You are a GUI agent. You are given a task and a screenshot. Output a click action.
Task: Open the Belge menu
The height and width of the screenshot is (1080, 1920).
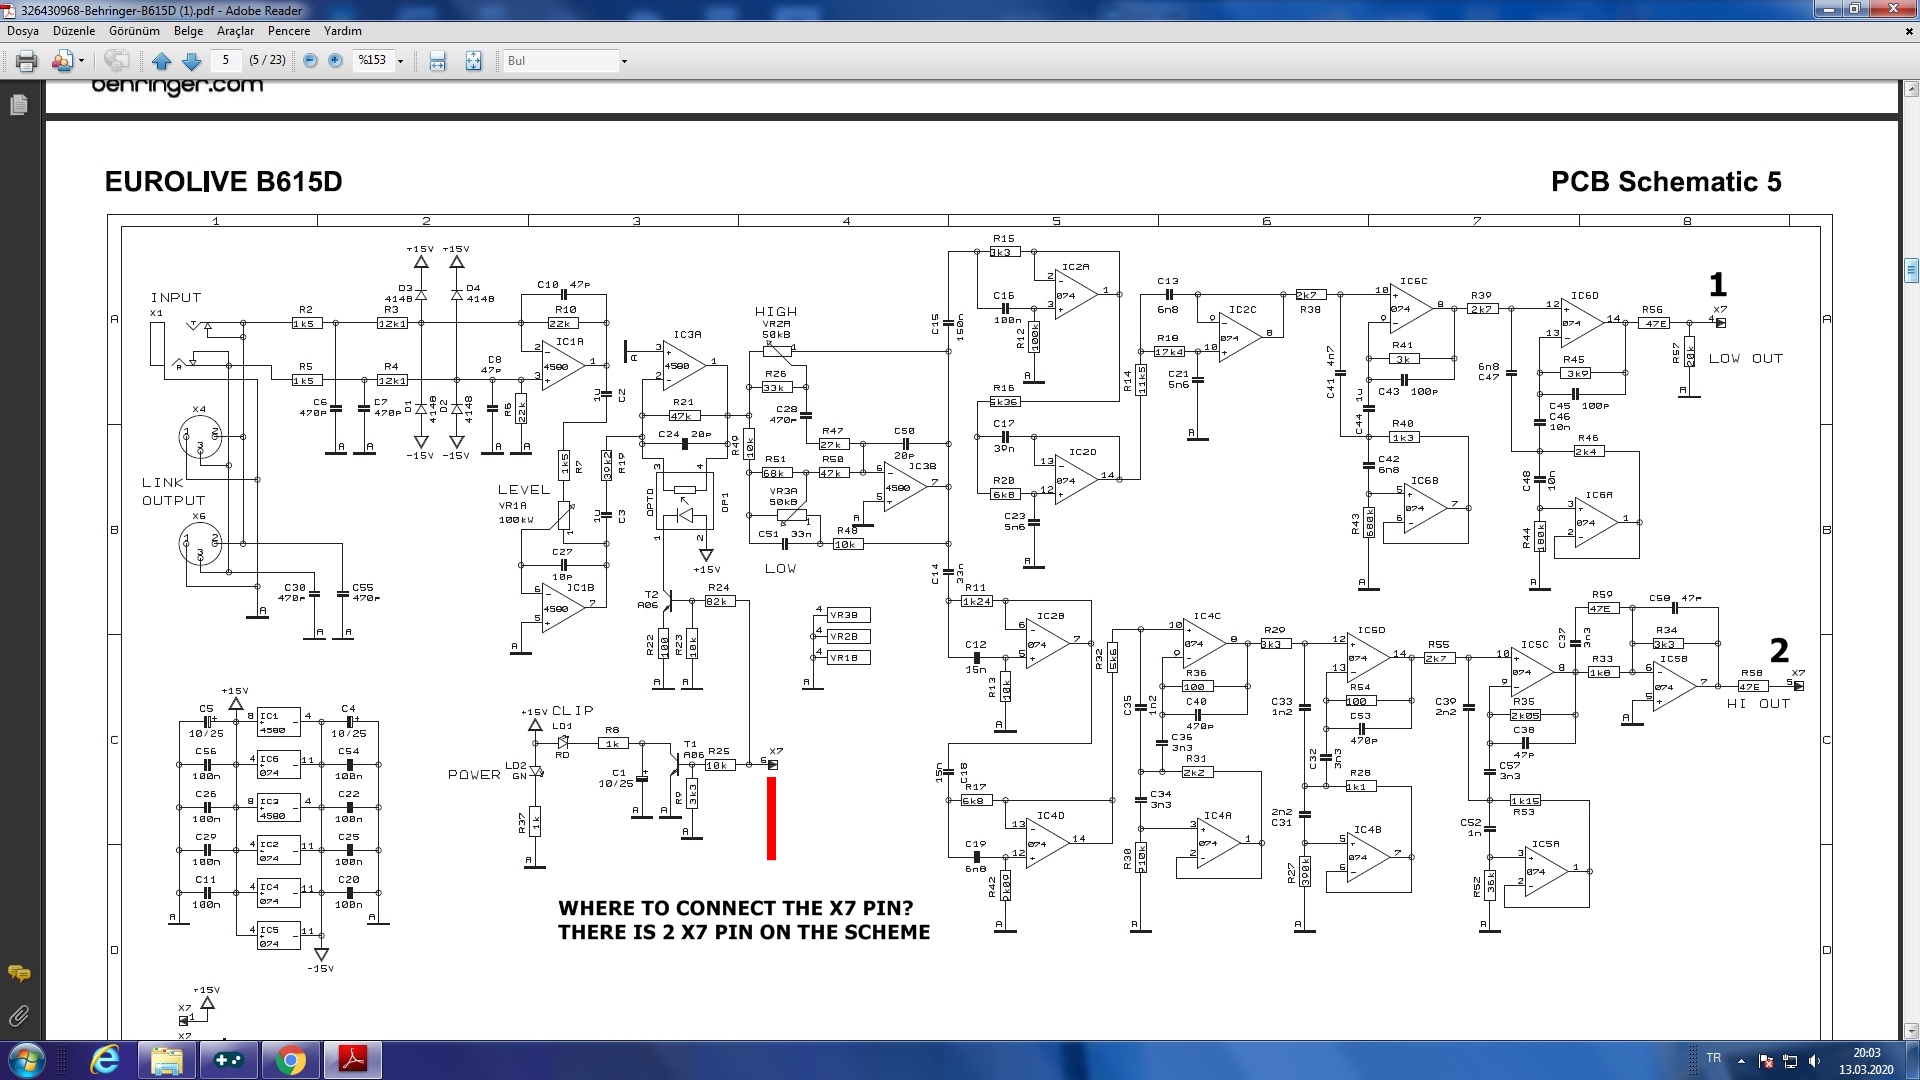[x=188, y=31]
